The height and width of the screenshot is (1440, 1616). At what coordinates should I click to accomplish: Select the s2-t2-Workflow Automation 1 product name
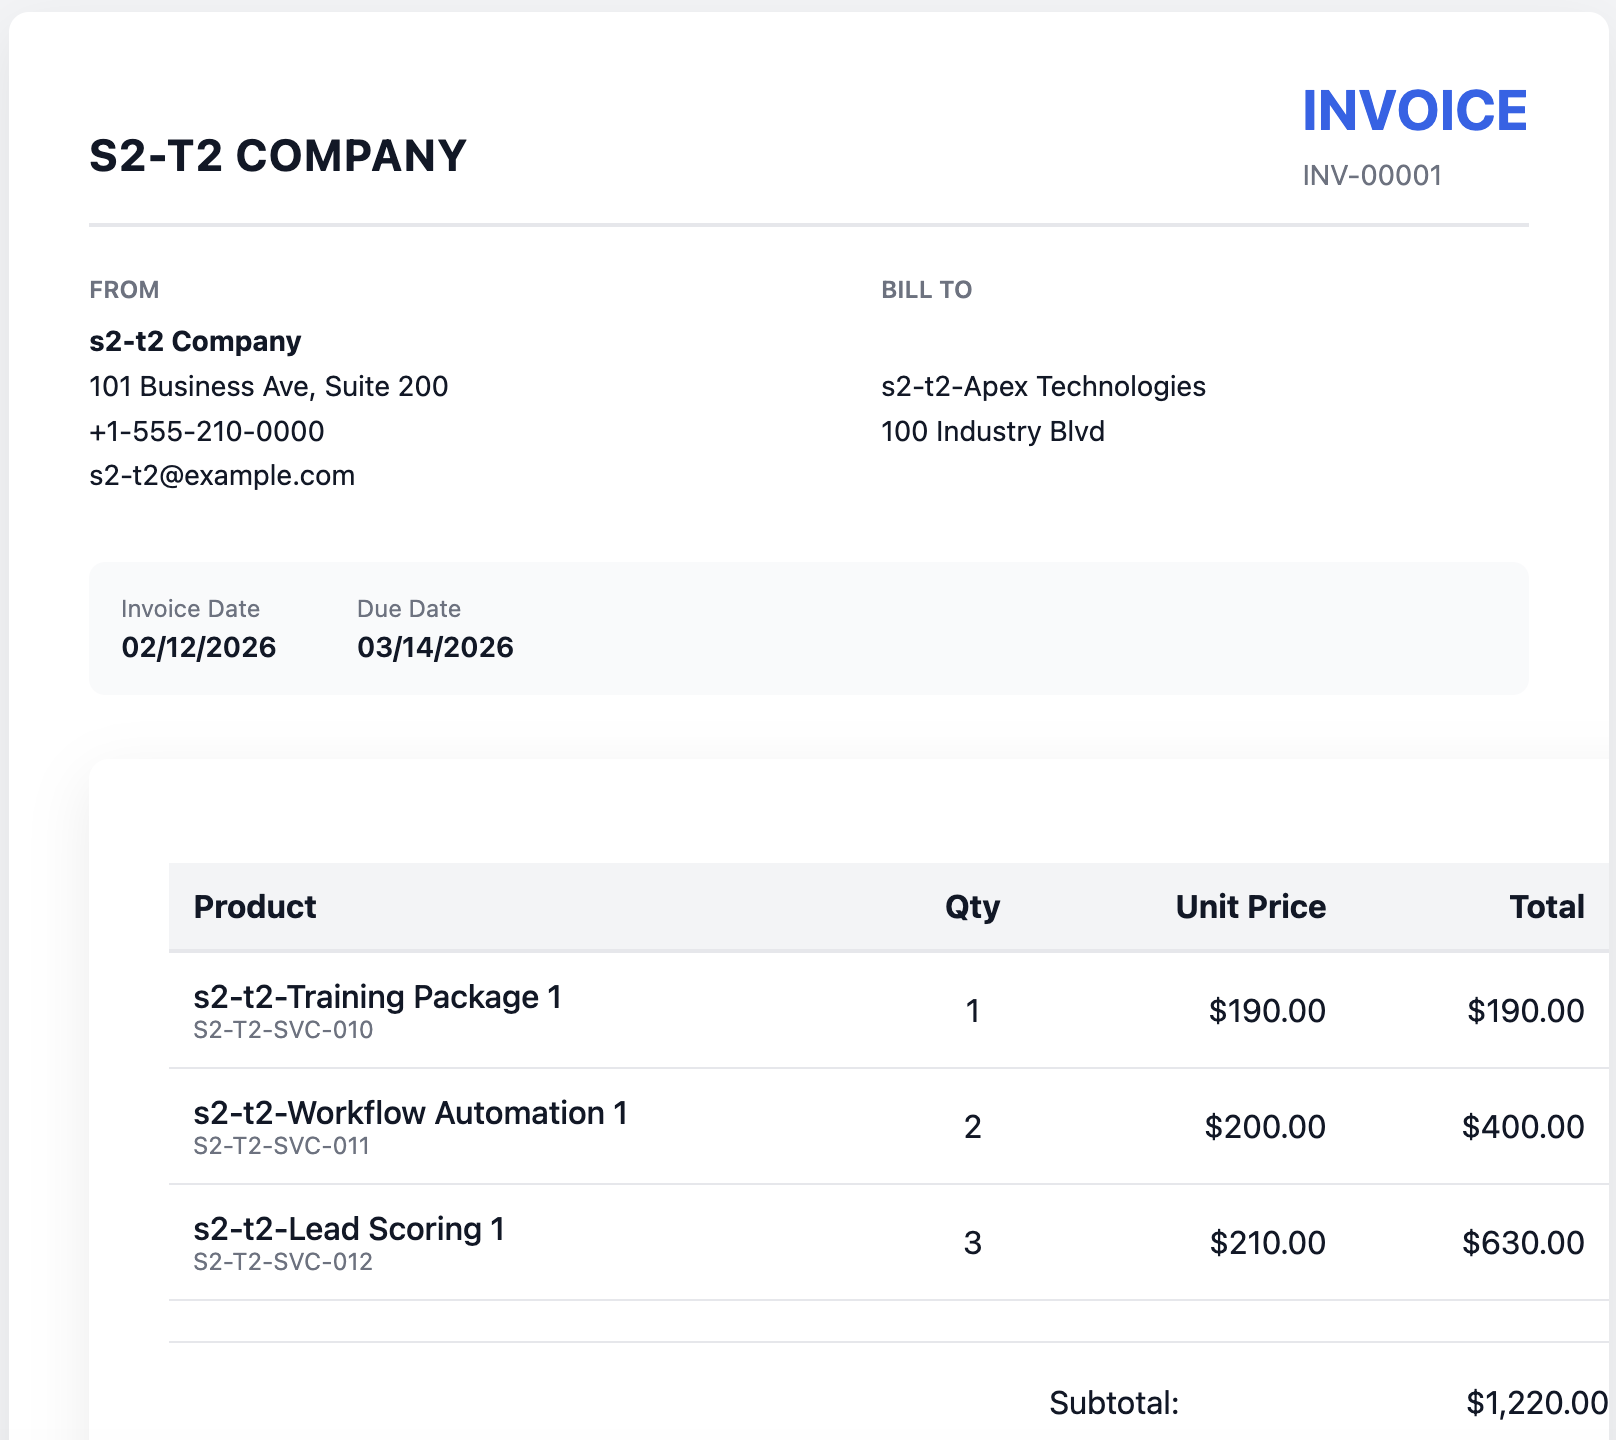coord(410,1114)
